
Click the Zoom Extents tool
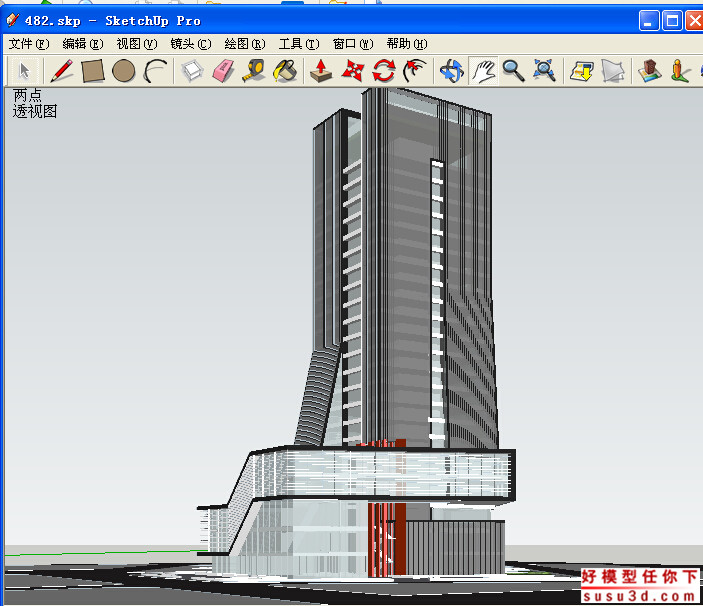544,71
